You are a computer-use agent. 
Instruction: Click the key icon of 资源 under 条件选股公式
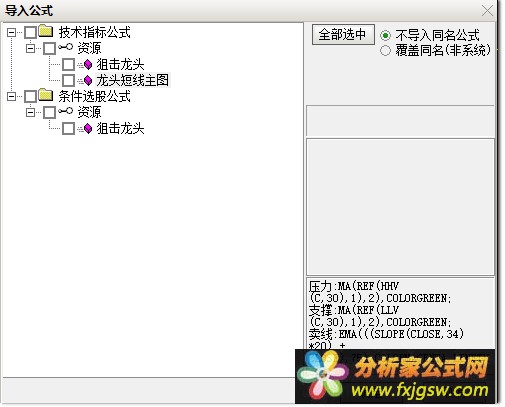pyautogui.click(x=65, y=111)
